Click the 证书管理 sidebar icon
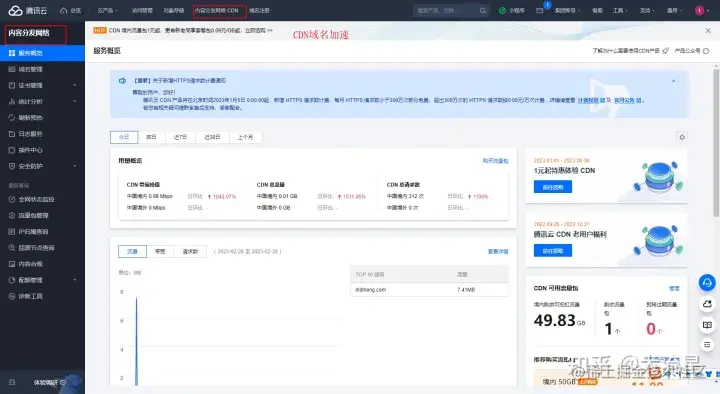The image size is (720, 394). pos(12,85)
